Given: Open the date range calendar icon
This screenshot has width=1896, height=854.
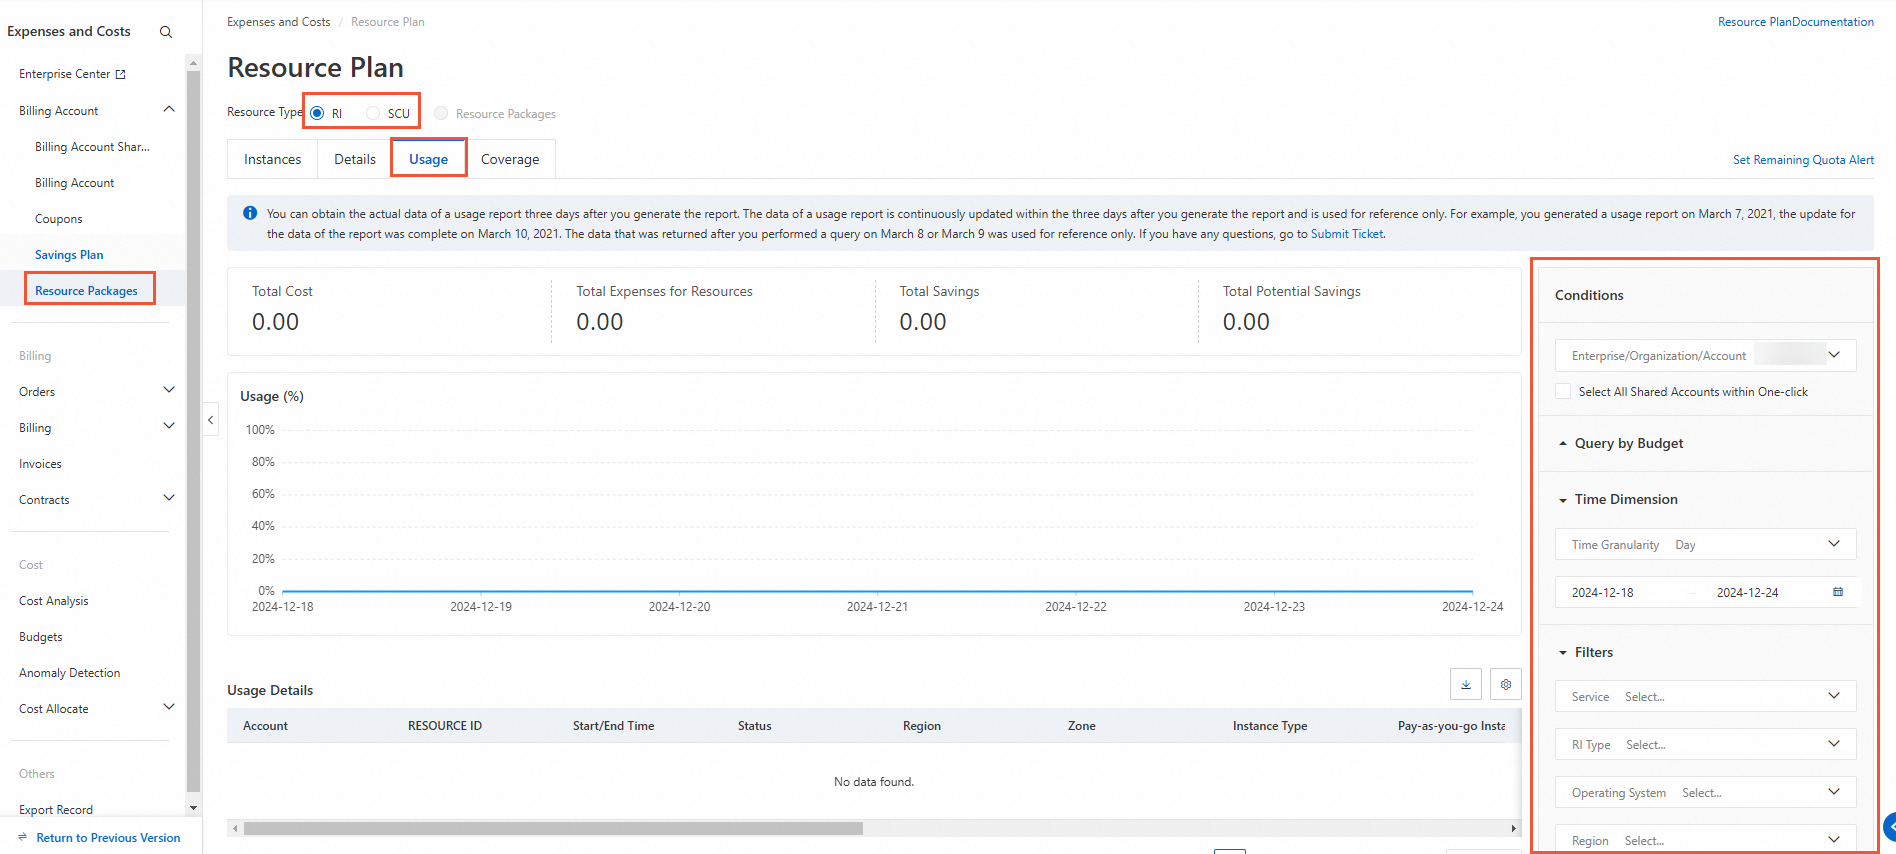Looking at the screenshot, I should [1838, 592].
